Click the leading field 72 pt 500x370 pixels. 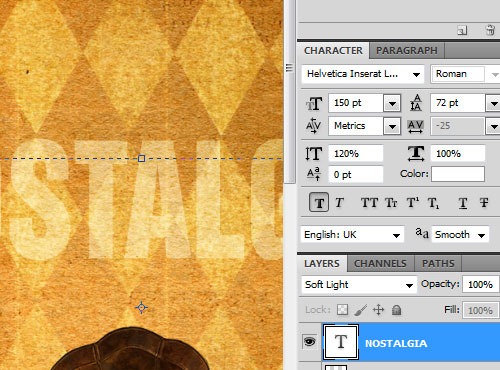[x=458, y=103]
